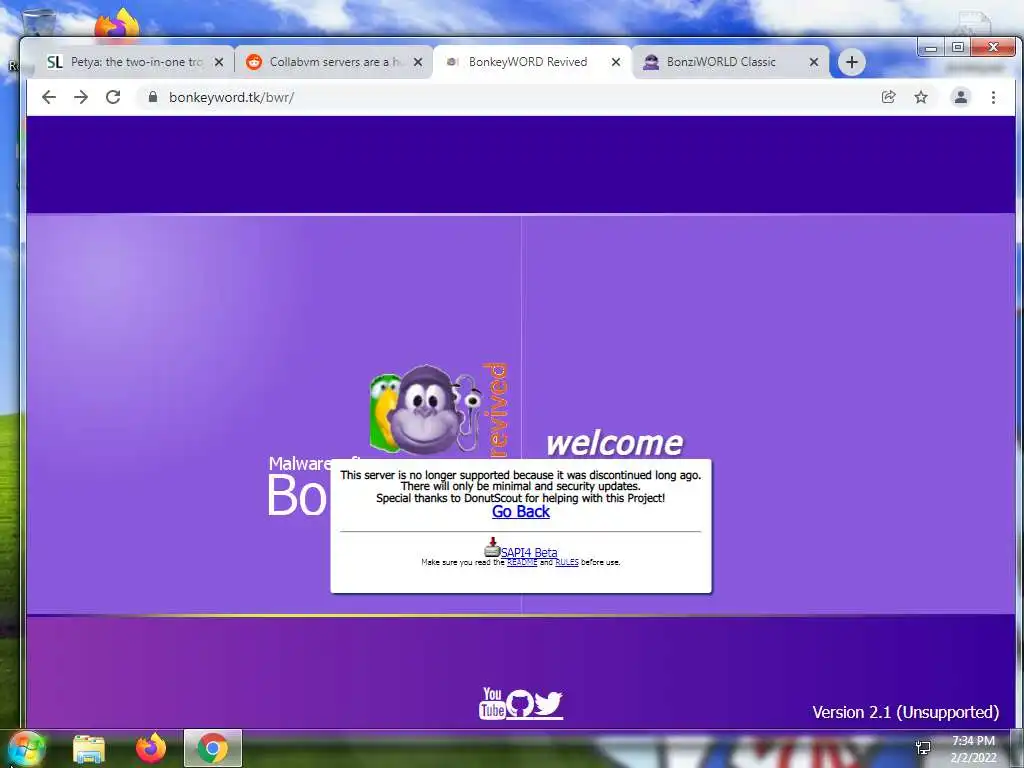Open File Explorer from the taskbar
The image size is (1024, 768).
pyautogui.click(x=89, y=748)
